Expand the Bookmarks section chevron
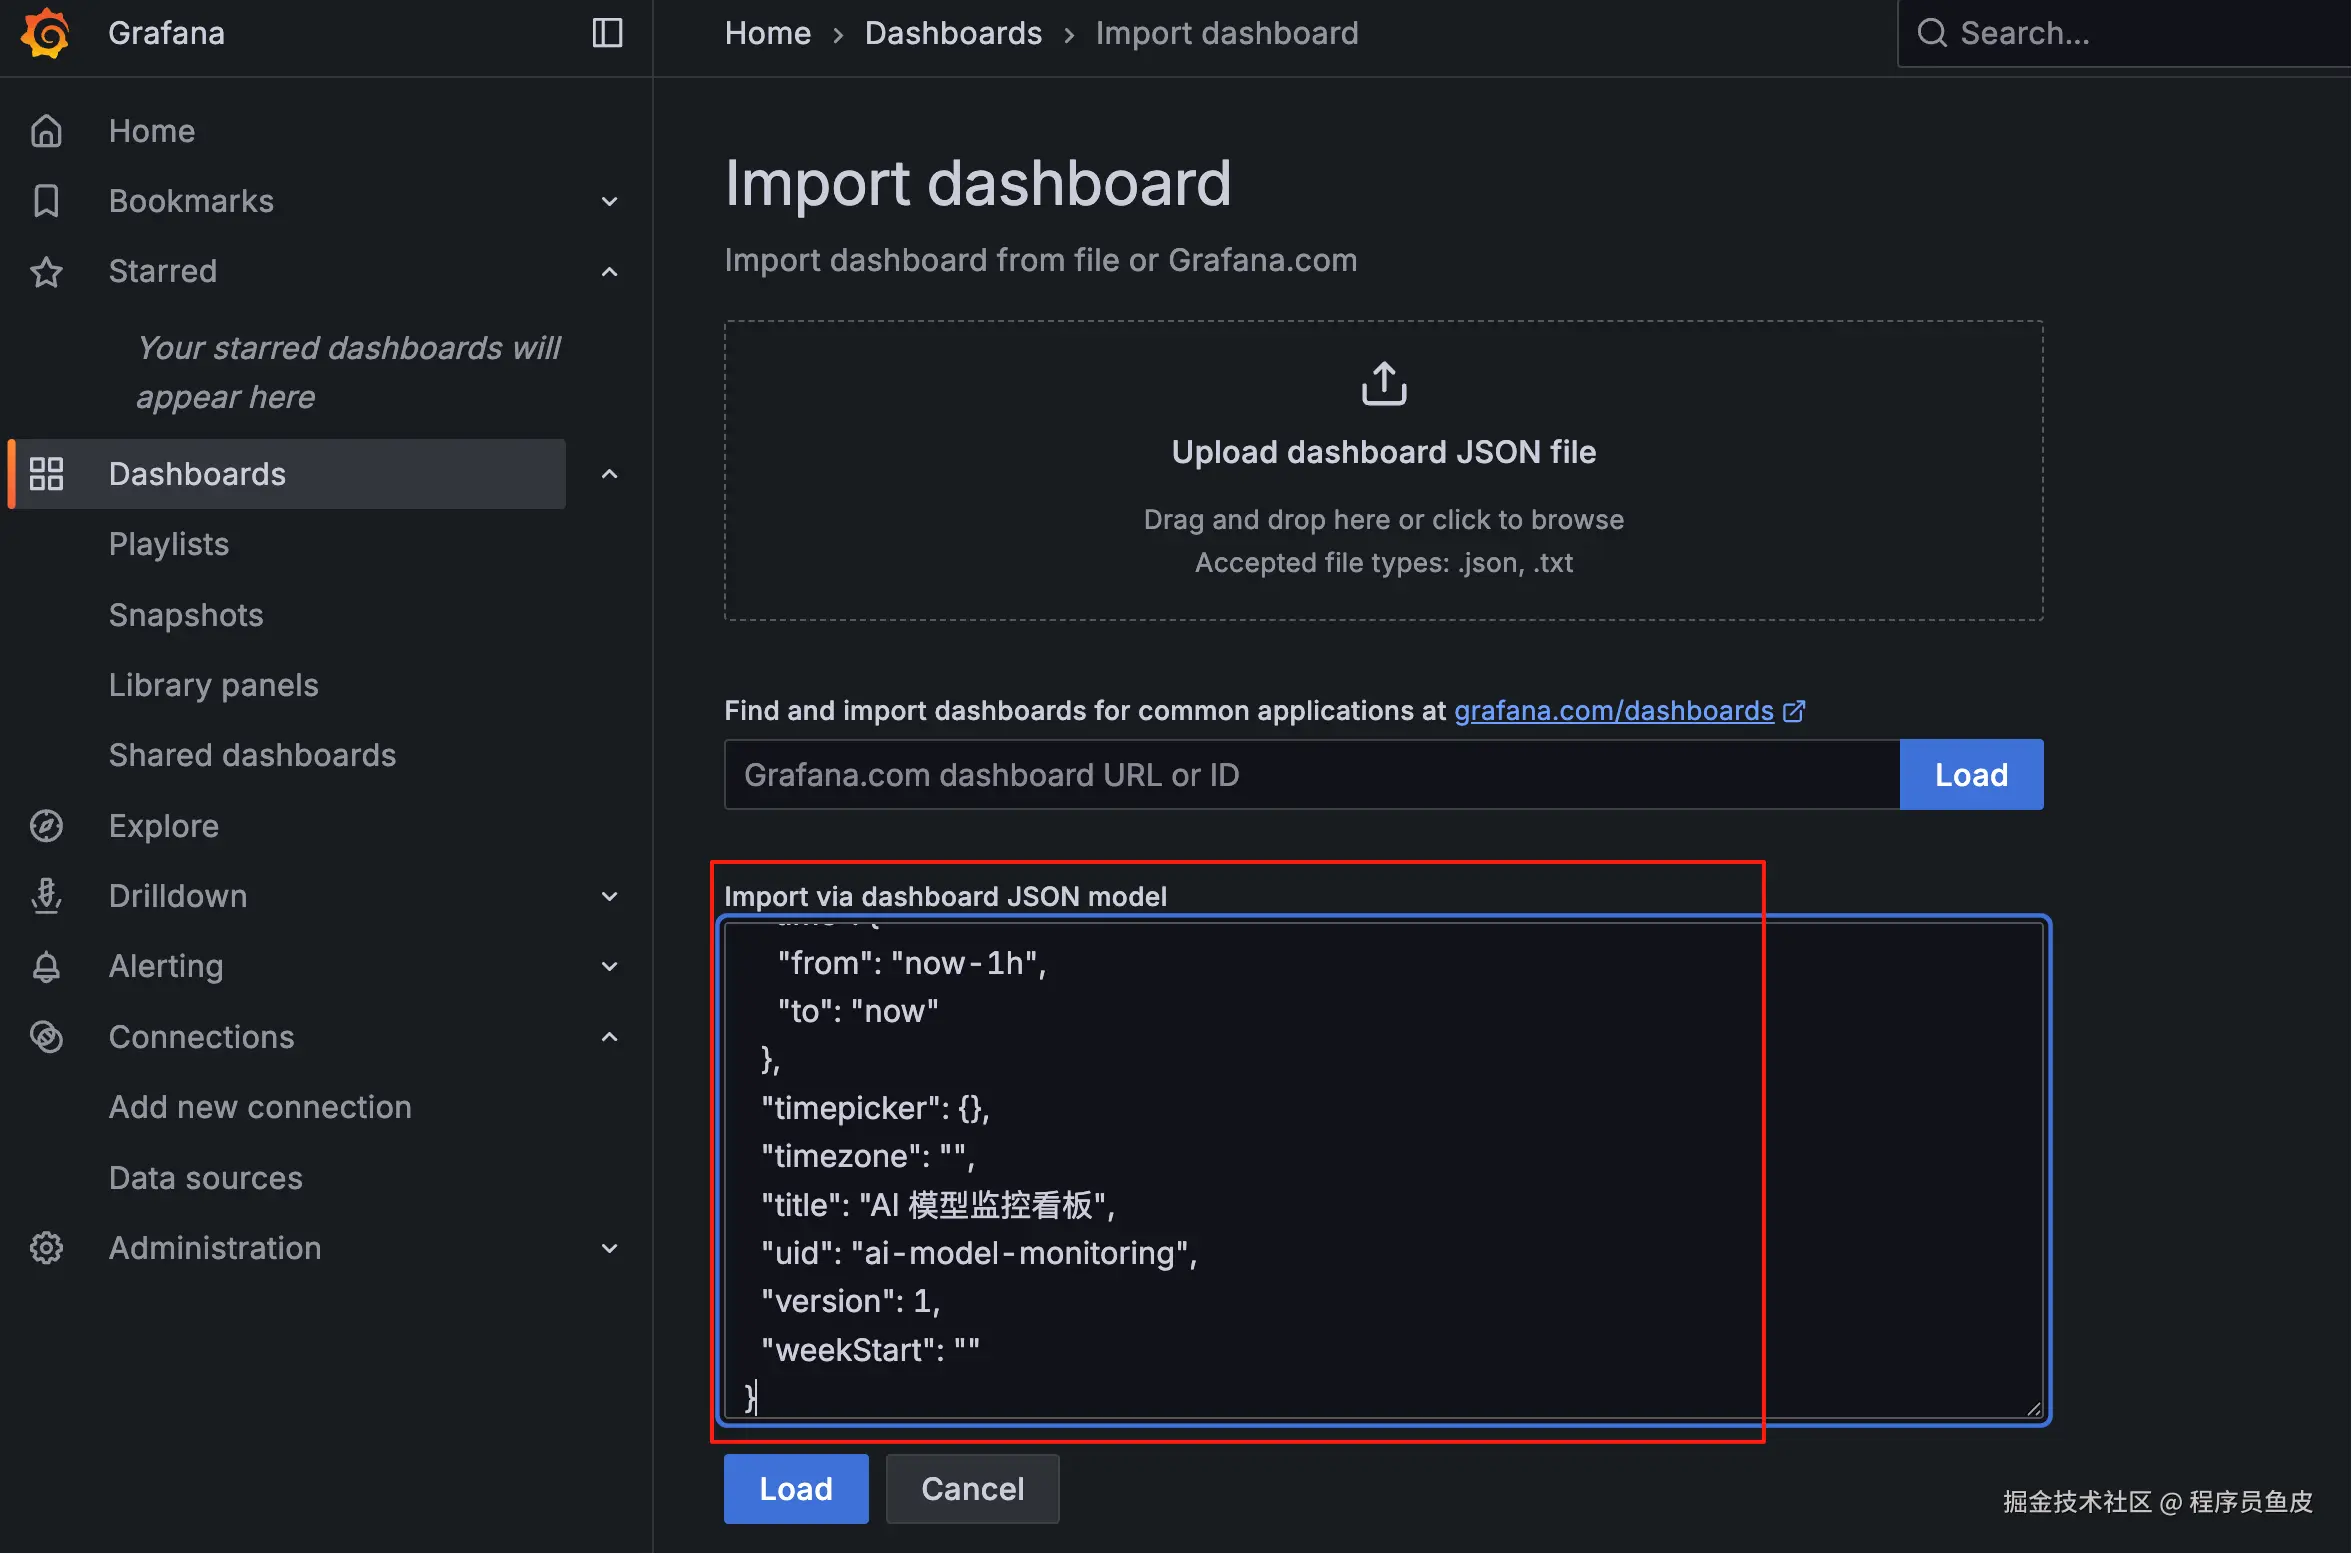2352x1554 pixels. (x=609, y=201)
